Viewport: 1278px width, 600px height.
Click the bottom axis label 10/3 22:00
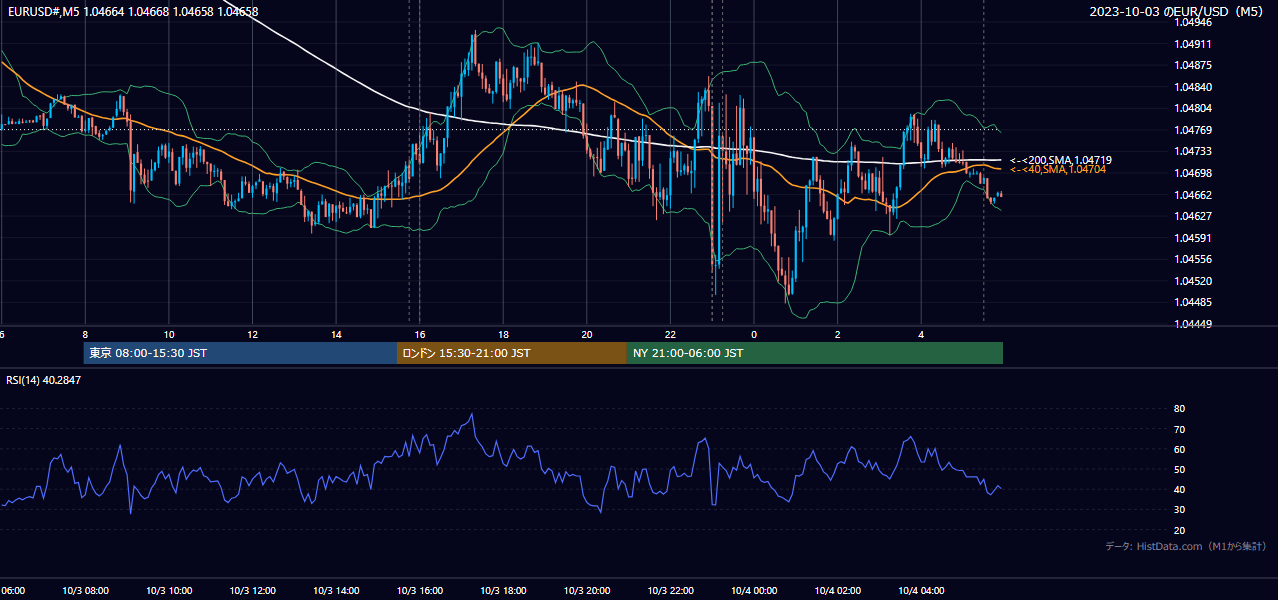tap(671, 591)
